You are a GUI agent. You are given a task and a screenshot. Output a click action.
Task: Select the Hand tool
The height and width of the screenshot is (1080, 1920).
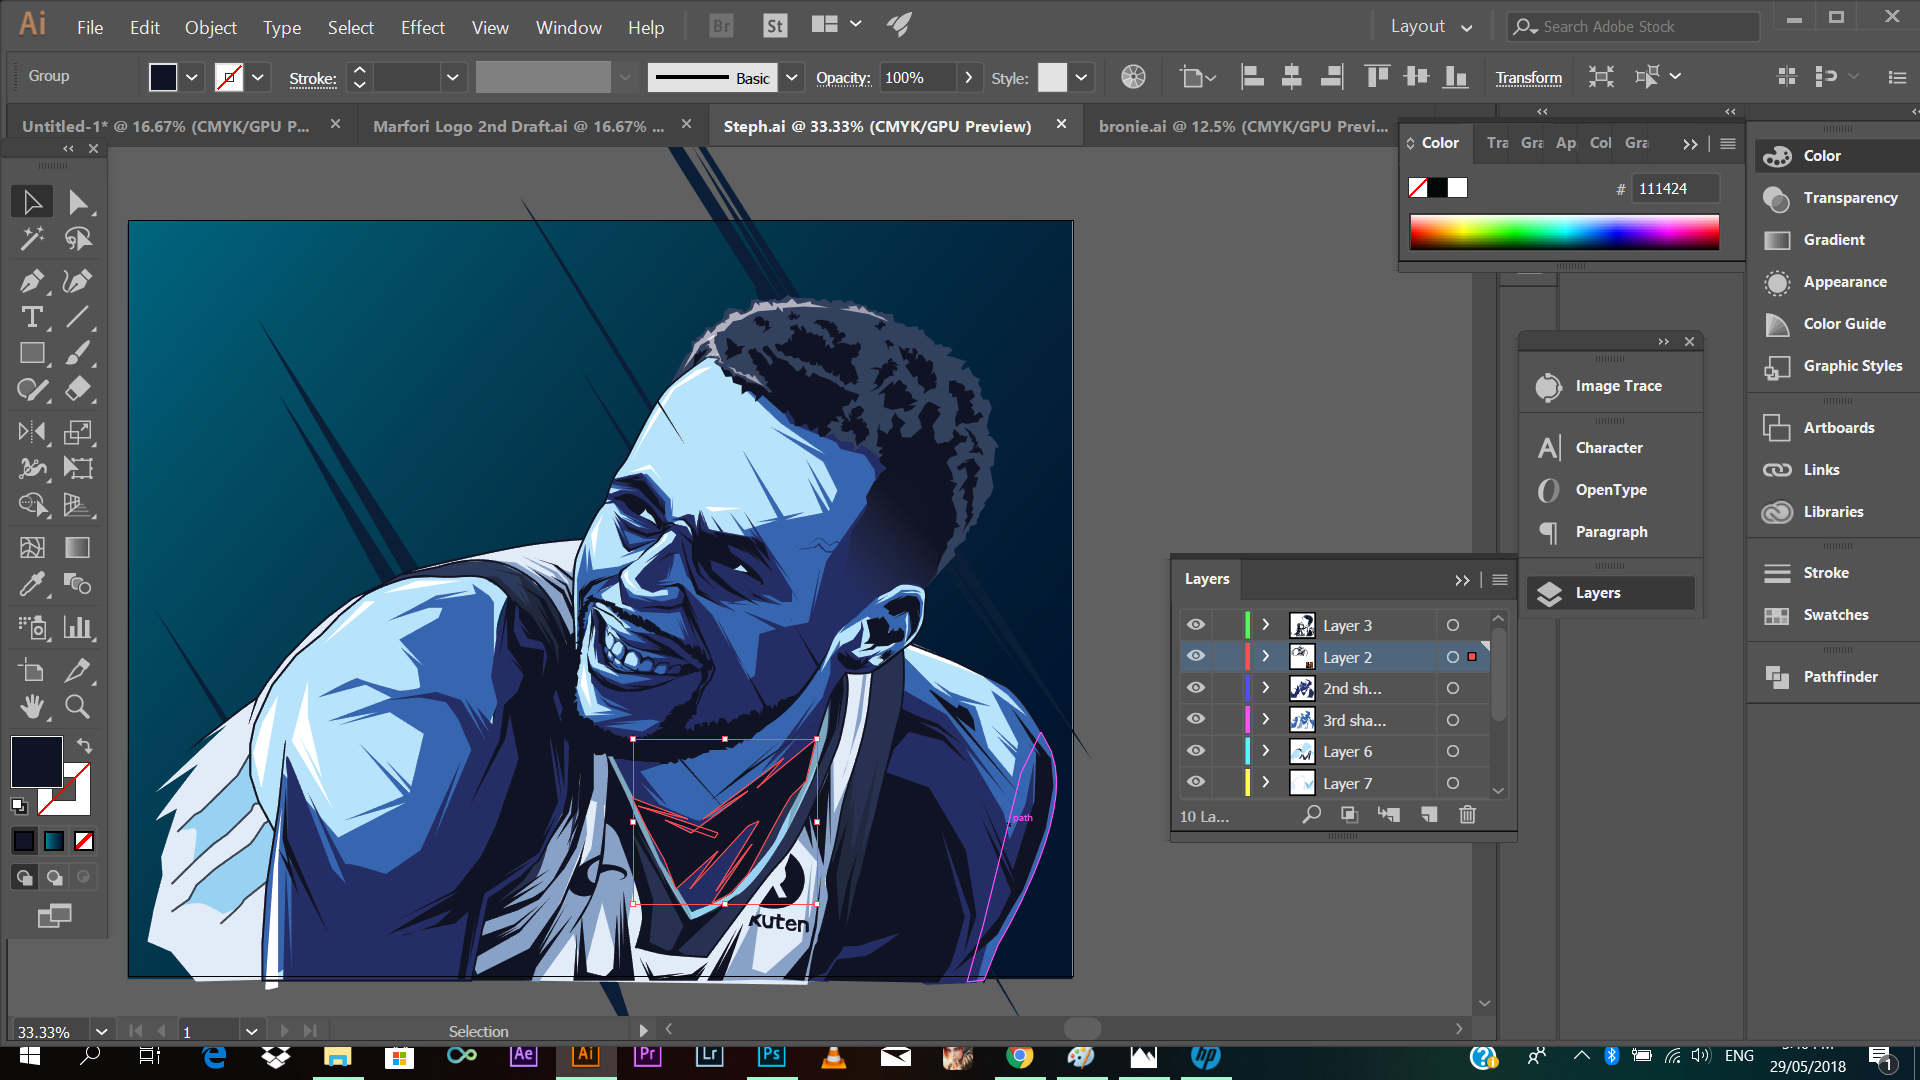tap(32, 706)
